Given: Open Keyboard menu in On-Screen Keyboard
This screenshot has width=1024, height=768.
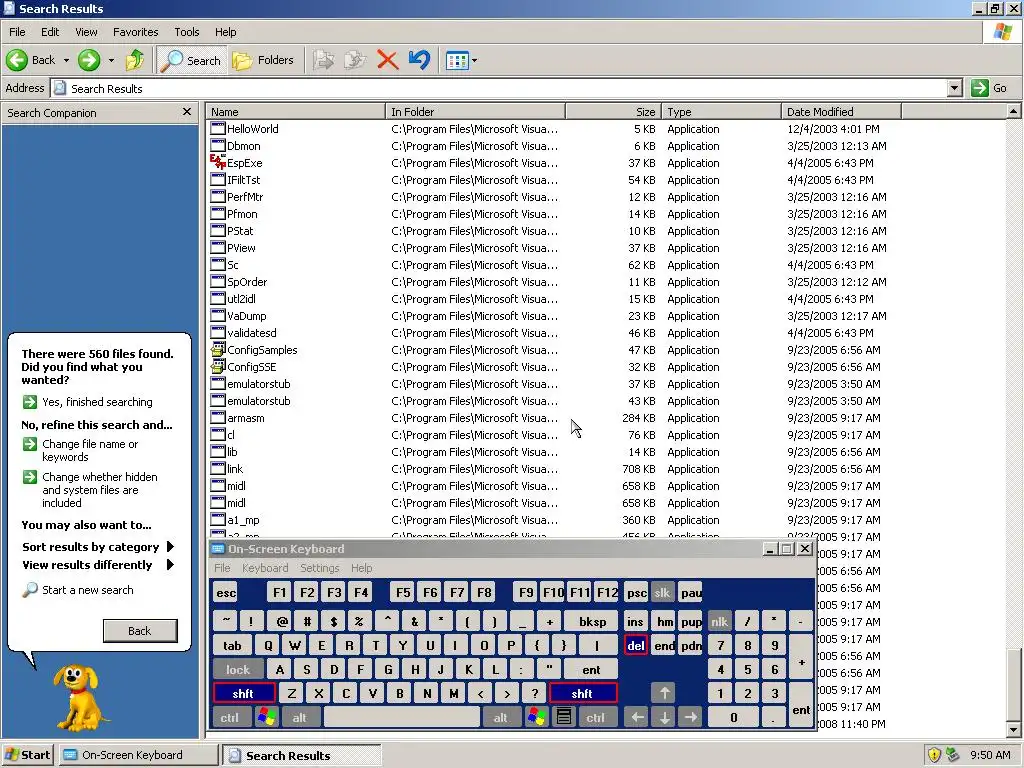Looking at the screenshot, I should [x=265, y=568].
